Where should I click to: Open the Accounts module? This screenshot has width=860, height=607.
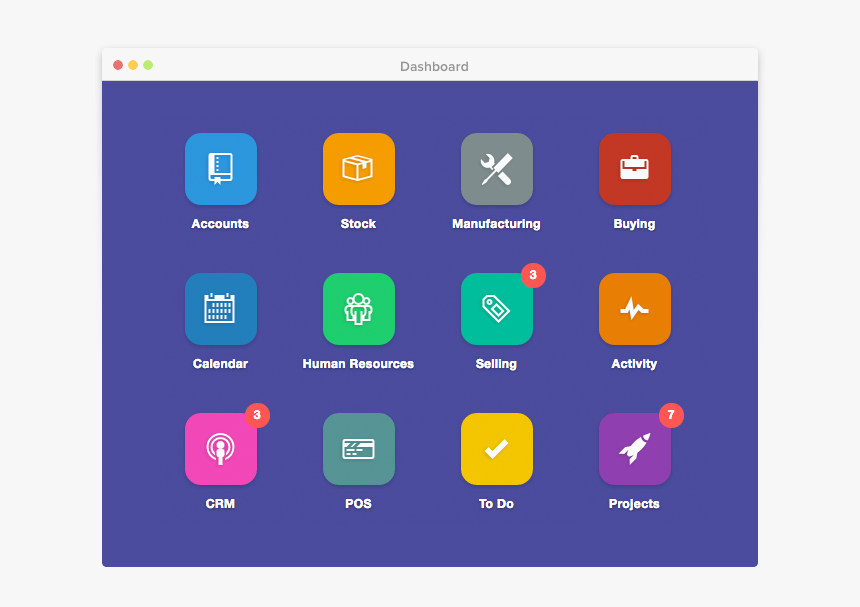[x=220, y=169]
